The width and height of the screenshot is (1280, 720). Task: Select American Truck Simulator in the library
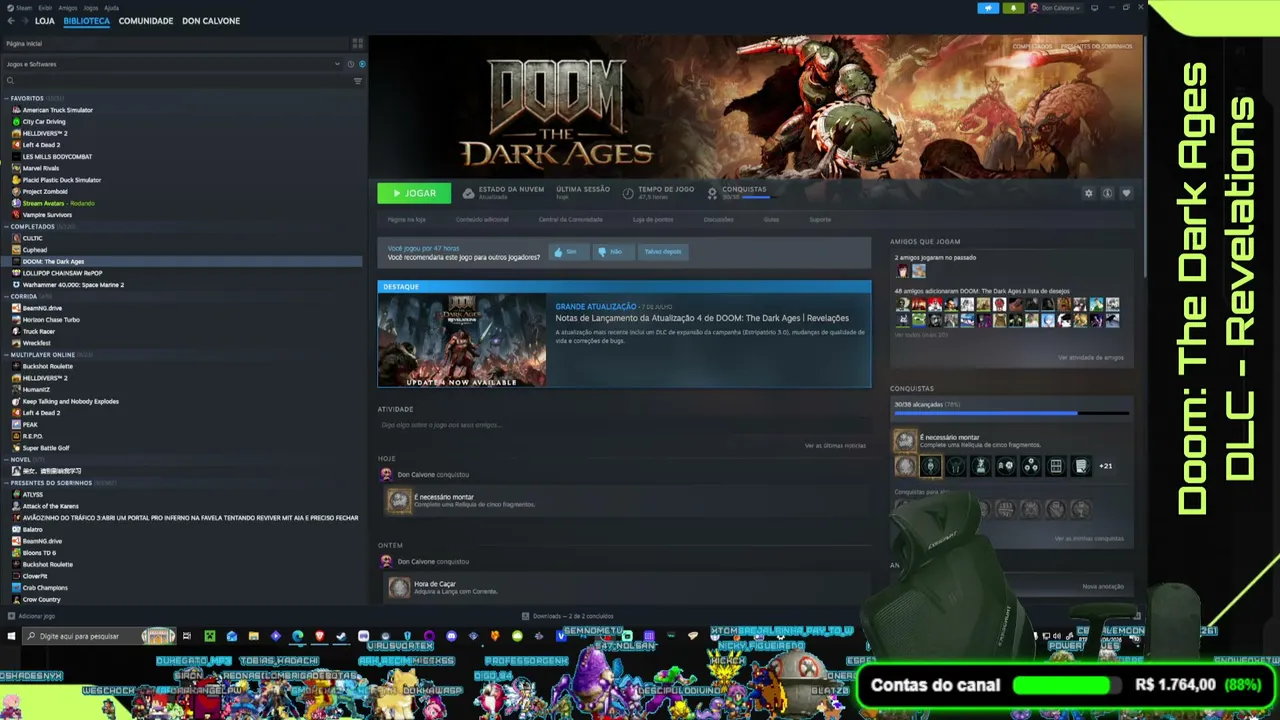[57, 110]
